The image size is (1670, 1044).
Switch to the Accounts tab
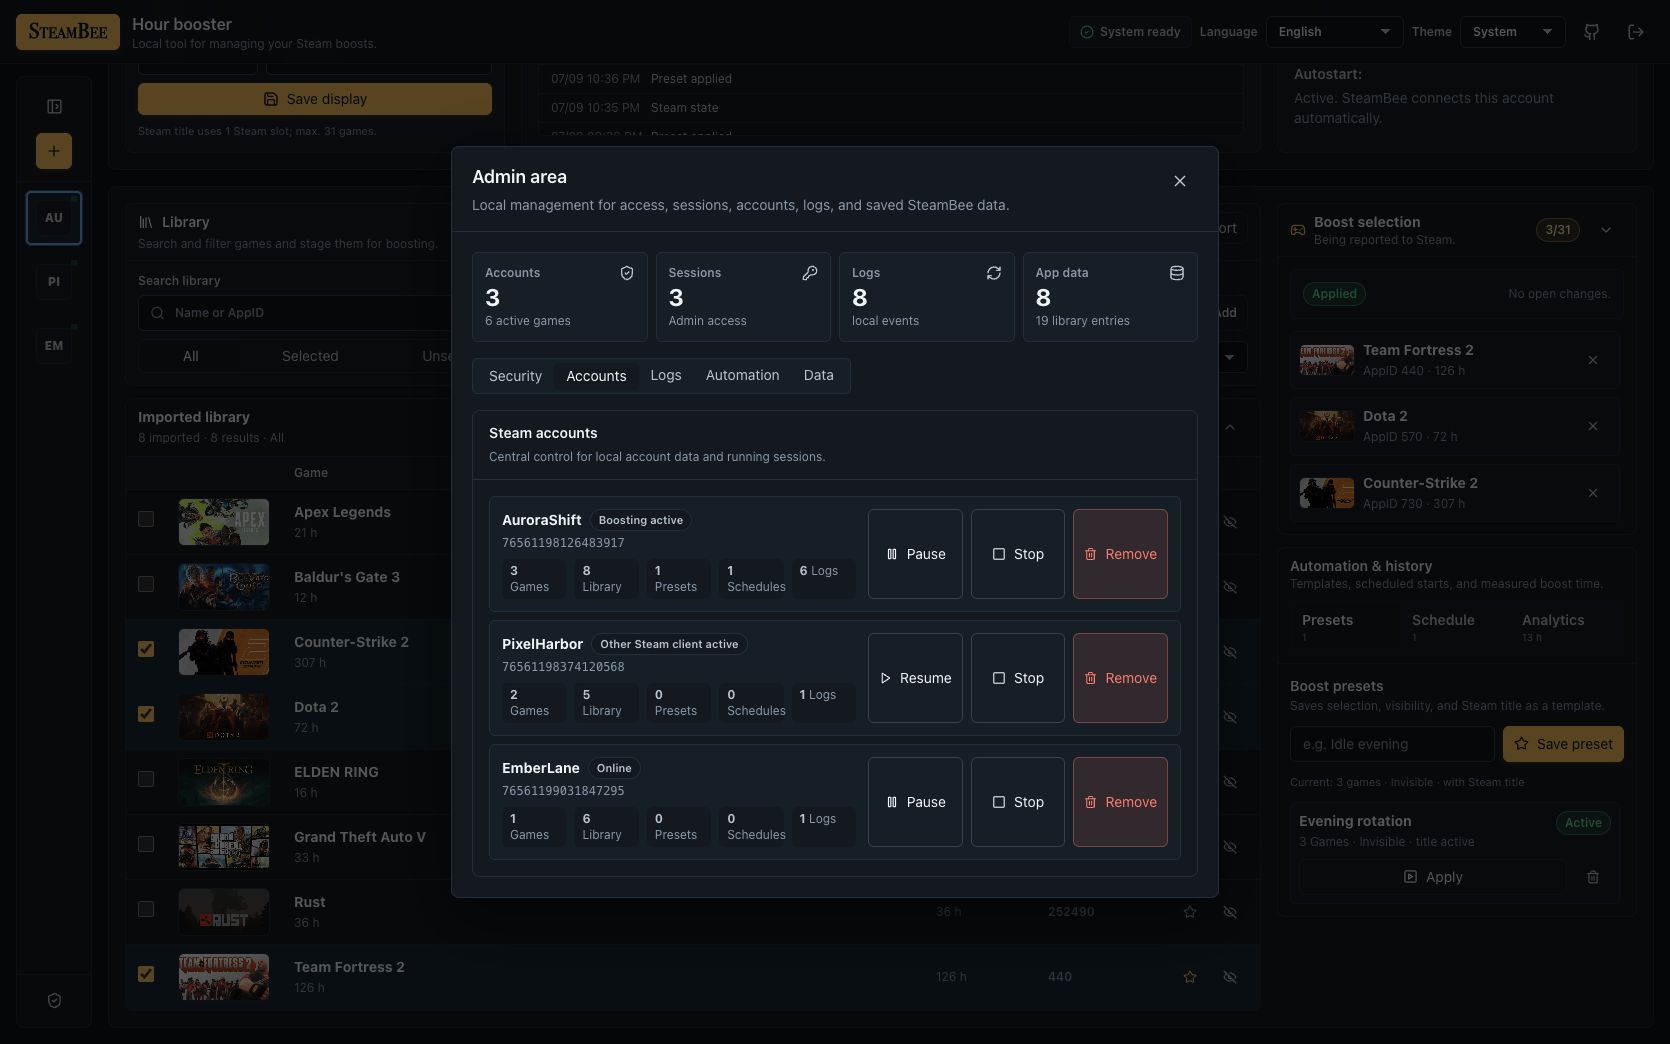596,376
